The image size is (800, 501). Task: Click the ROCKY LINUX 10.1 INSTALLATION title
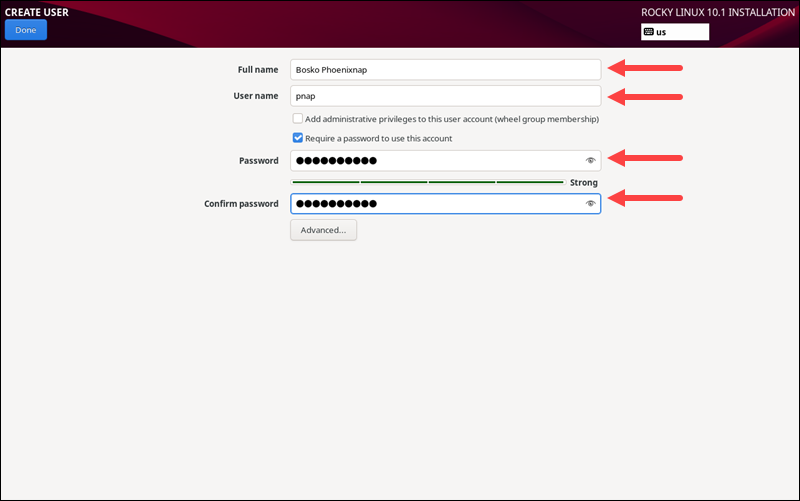(x=718, y=12)
